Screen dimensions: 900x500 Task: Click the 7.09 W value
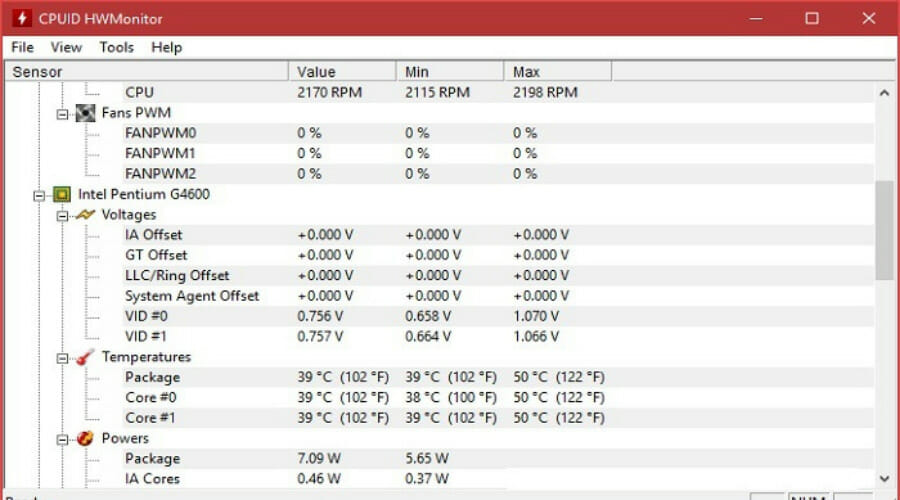pos(319,459)
